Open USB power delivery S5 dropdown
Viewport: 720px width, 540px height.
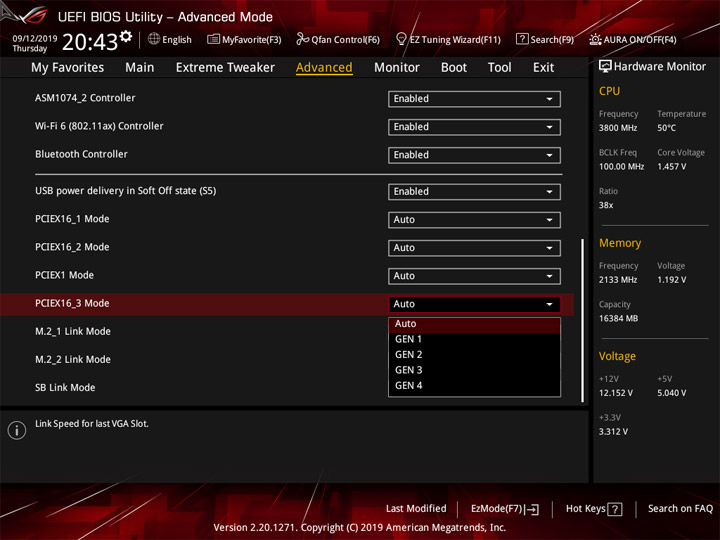coord(474,192)
